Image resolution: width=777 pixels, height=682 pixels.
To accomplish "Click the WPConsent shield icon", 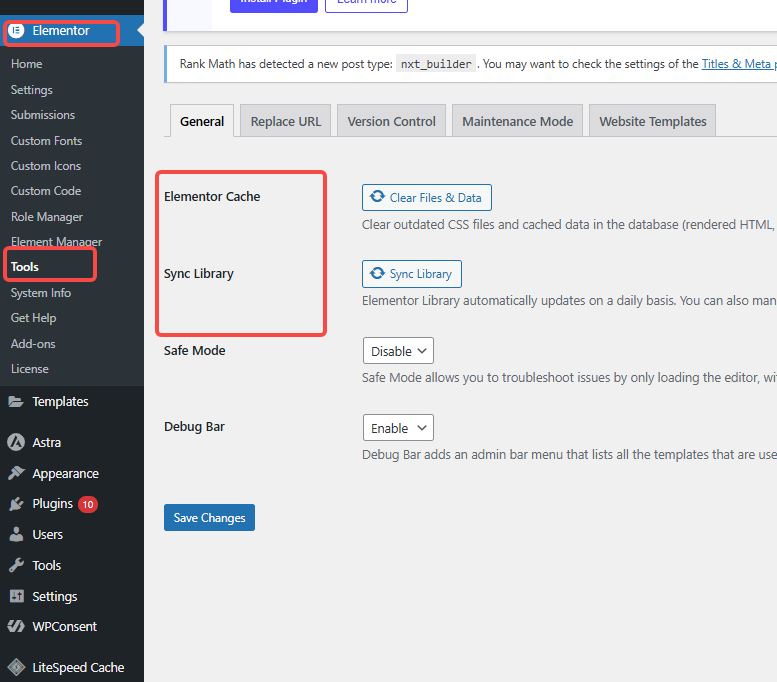I will pyautogui.click(x=16, y=627).
